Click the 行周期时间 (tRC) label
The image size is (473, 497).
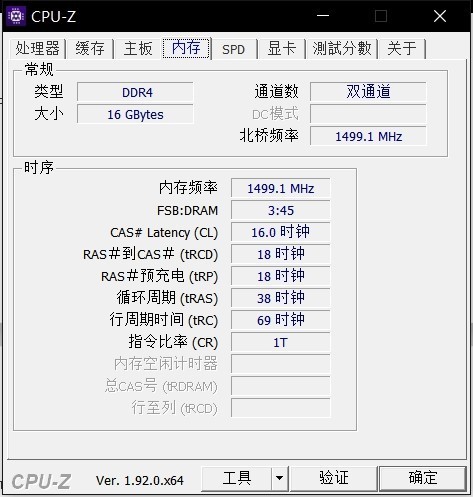(164, 320)
